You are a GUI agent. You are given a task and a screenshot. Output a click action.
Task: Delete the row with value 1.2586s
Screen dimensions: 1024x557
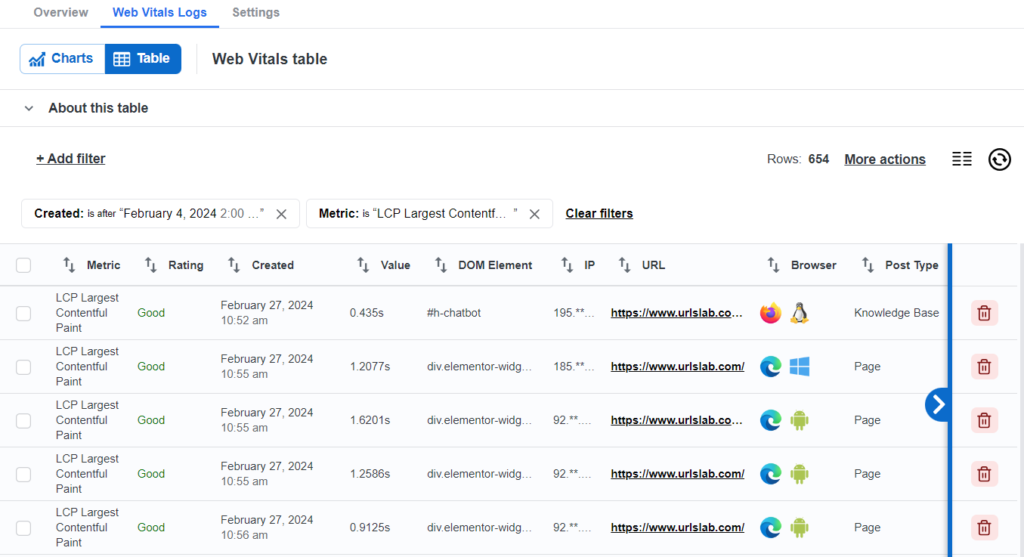coord(984,474)
